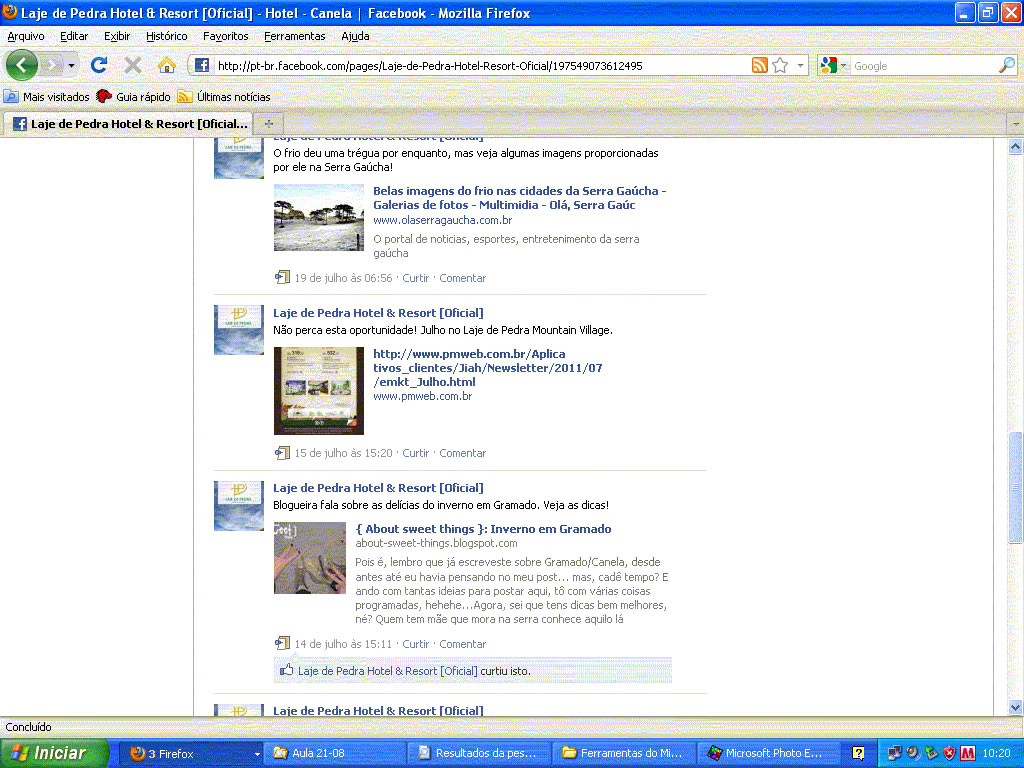The image size is (1024, 768).
Task: Click Comentar on the 15 de julho post
Action: point(462,453)
